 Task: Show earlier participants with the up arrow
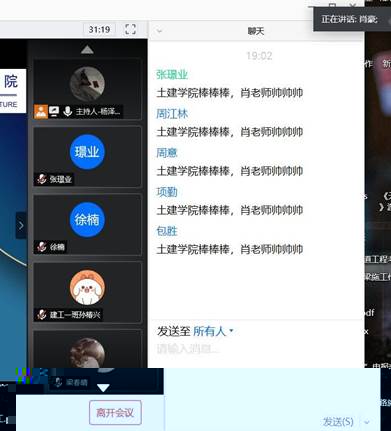(87, 50)
